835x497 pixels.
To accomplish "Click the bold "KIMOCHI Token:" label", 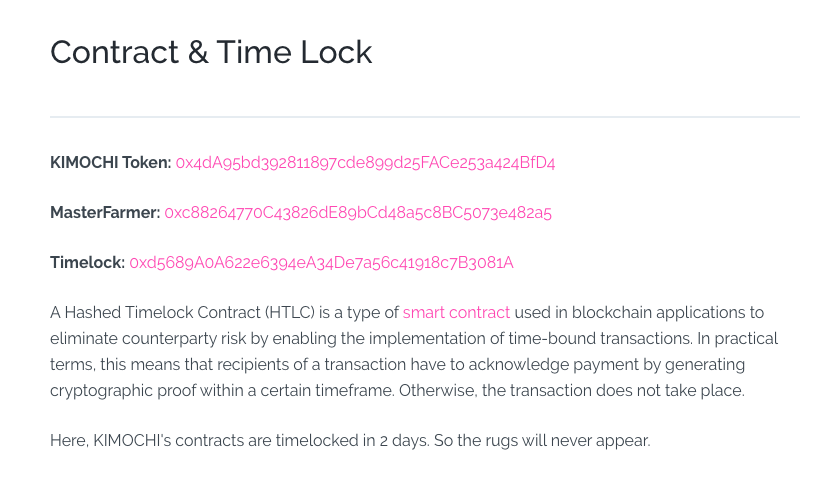I will click(x=111, y=162).
